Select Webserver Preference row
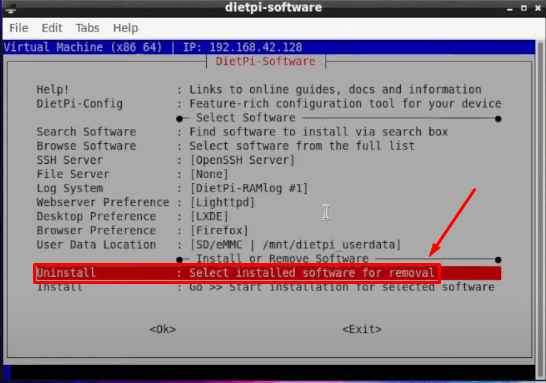The image size is (546, 383). (x=269, y=202)
